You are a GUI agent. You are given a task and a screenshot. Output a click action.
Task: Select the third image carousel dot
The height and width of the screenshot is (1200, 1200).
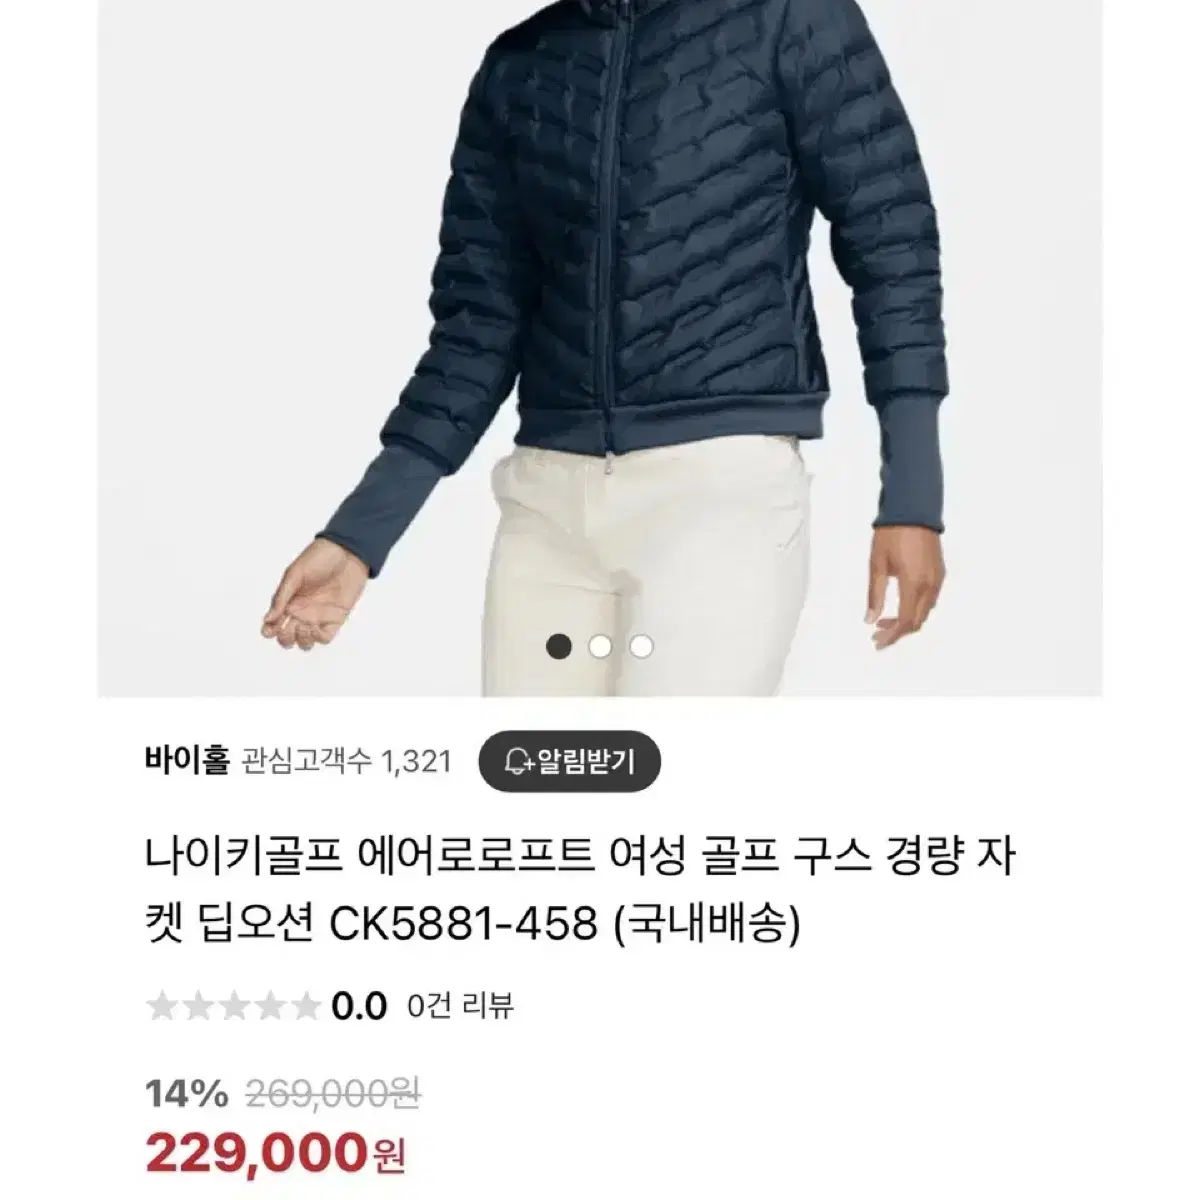click(641, 646)
